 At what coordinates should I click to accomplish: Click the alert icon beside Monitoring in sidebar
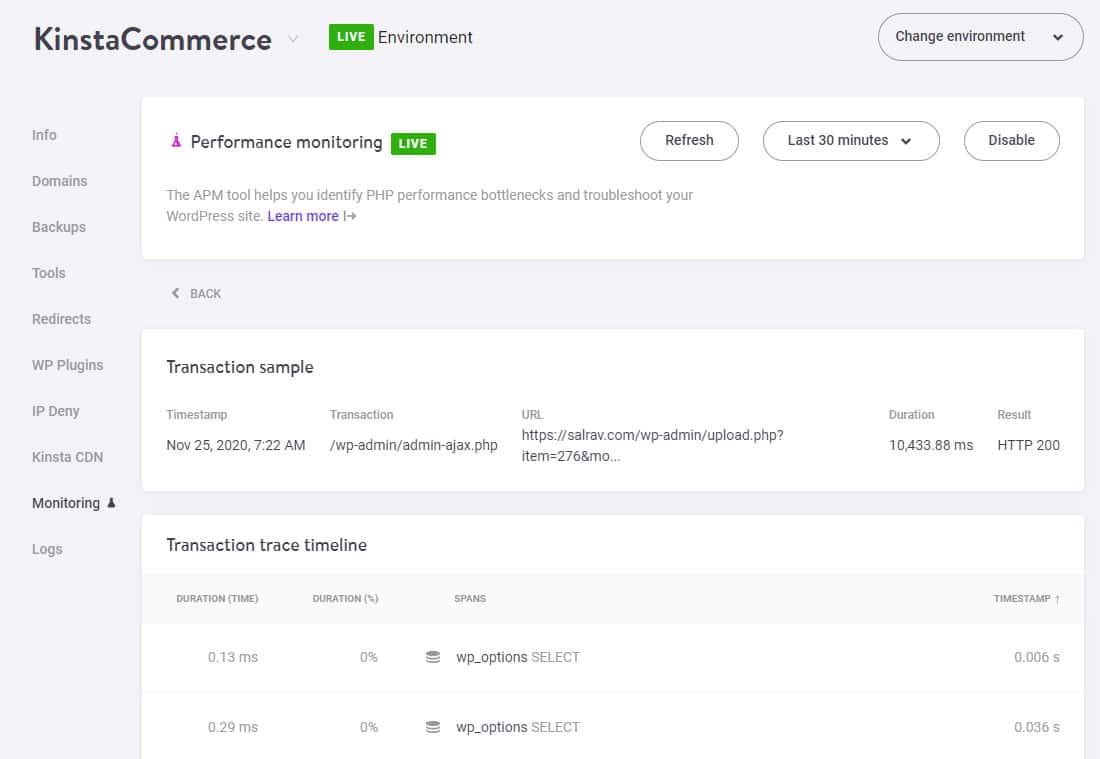pyautogui.click(x=110, y=503)
